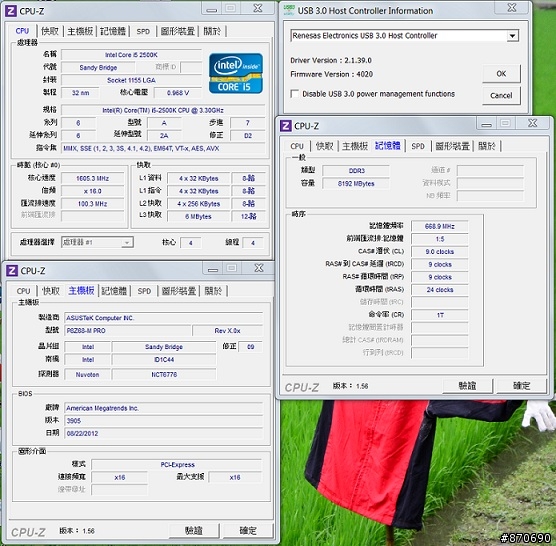
Task: Open 關於 tab in top-left CPU-Z window
Action: (x=212, y=31)
